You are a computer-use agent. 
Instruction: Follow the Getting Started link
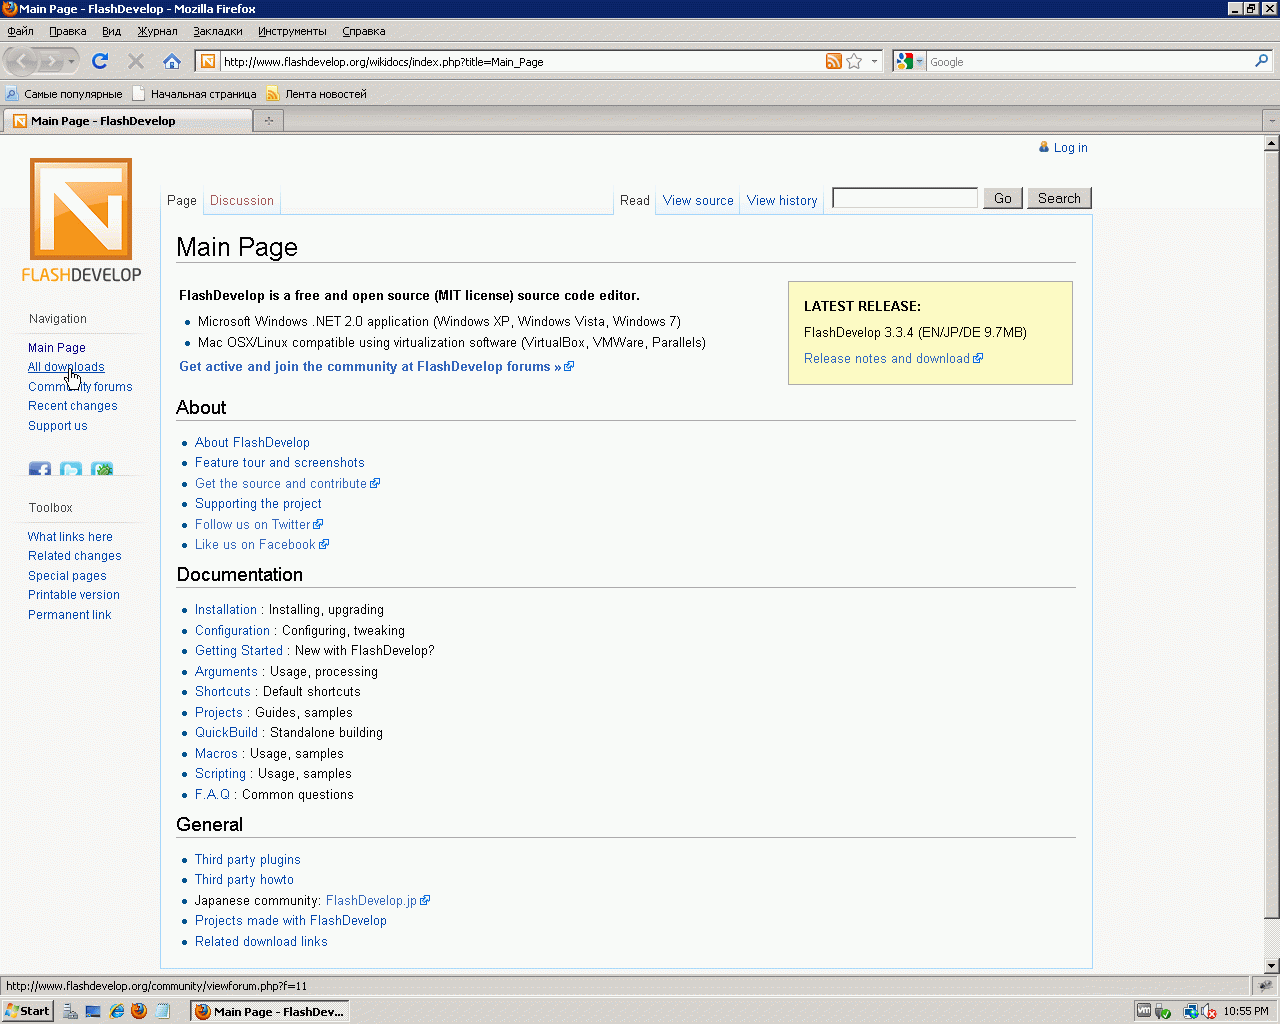(239, 651)
